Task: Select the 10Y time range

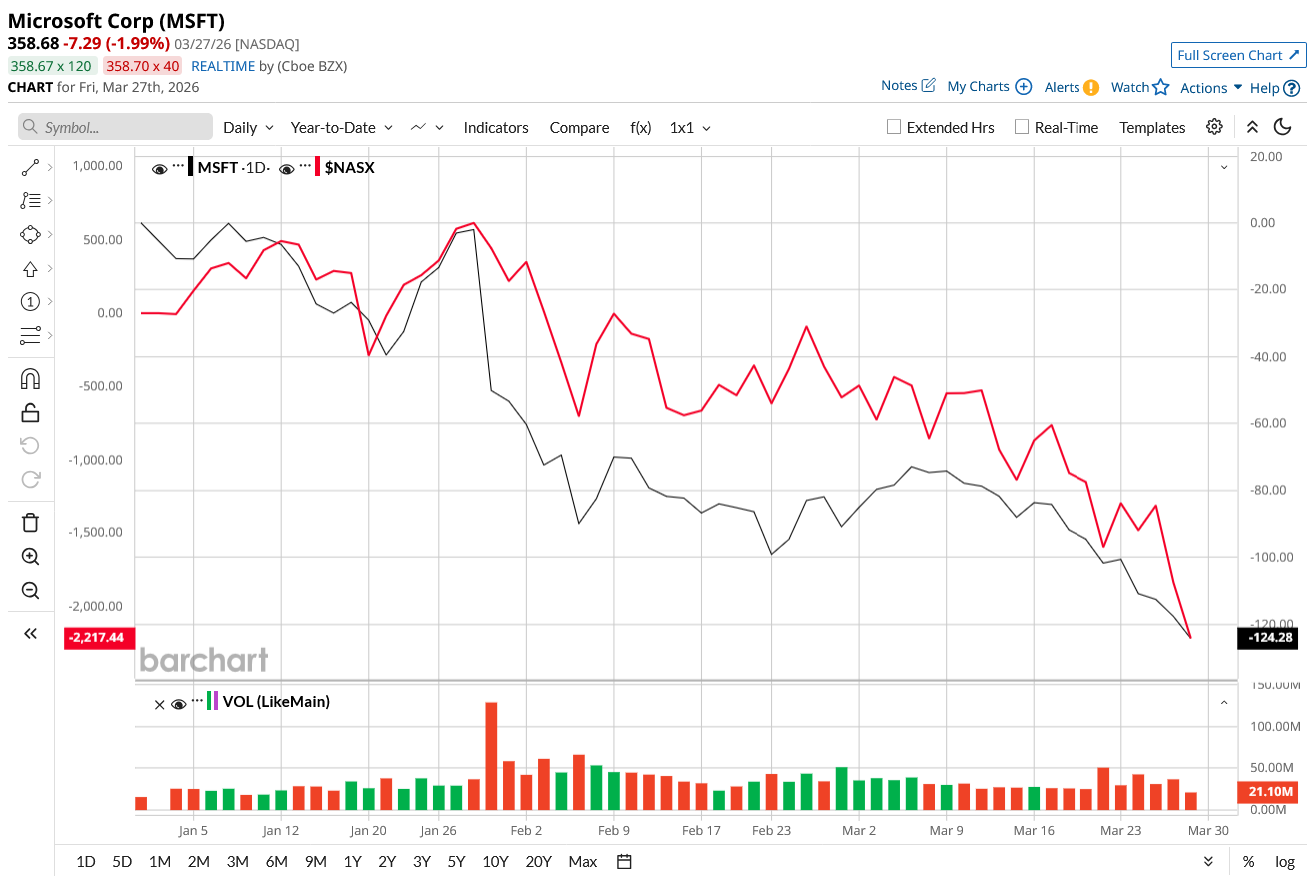Action: (495, 861)
